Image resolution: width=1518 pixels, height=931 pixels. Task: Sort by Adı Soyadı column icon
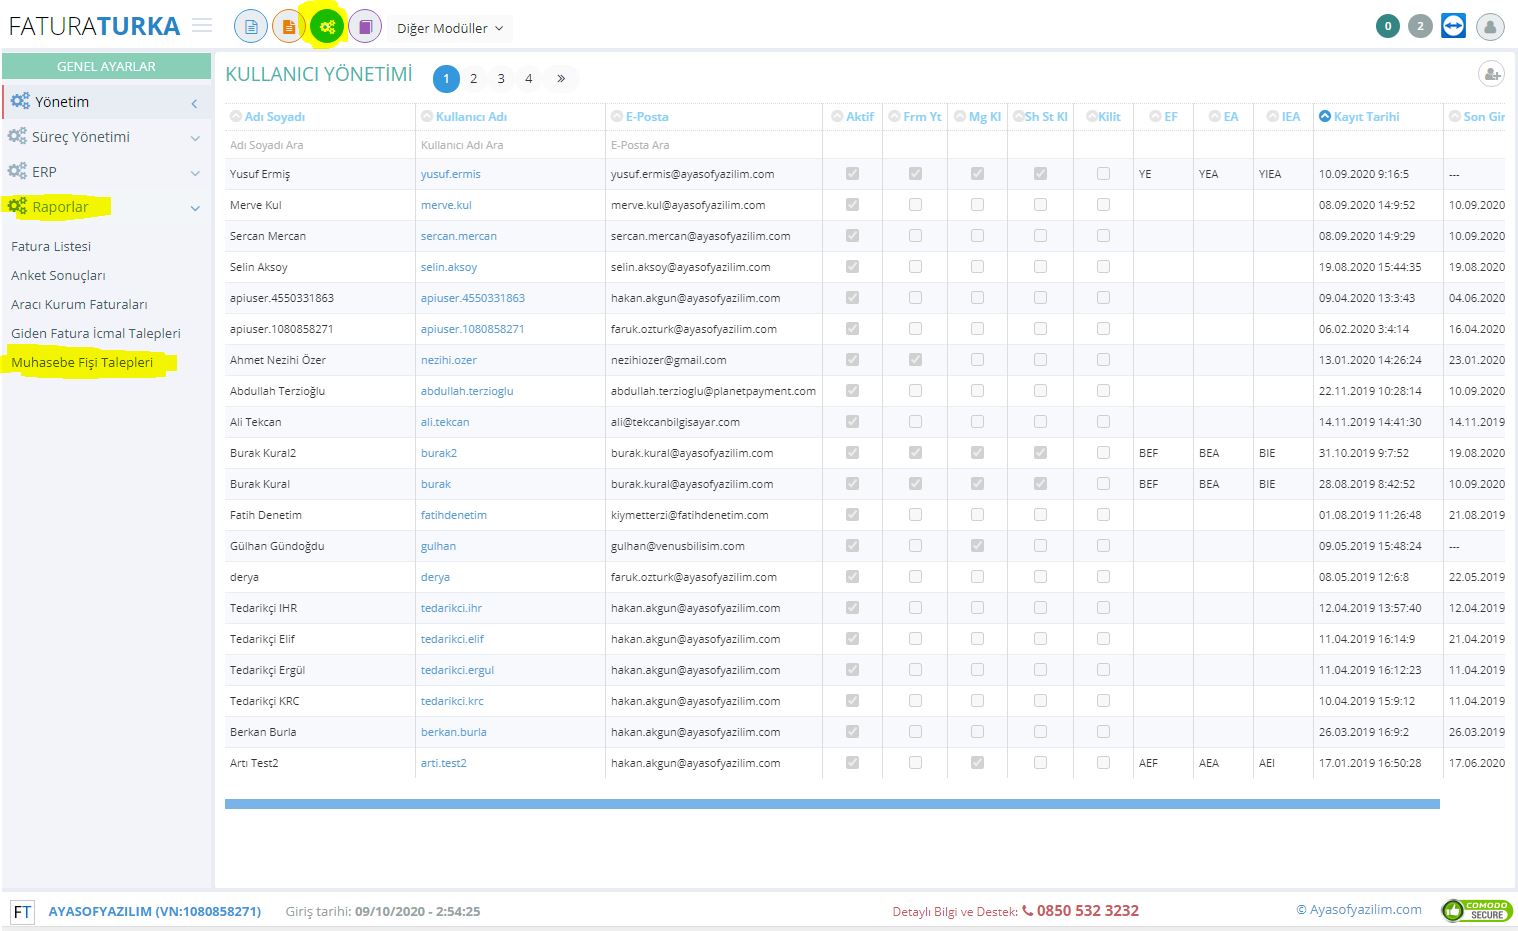236,117
